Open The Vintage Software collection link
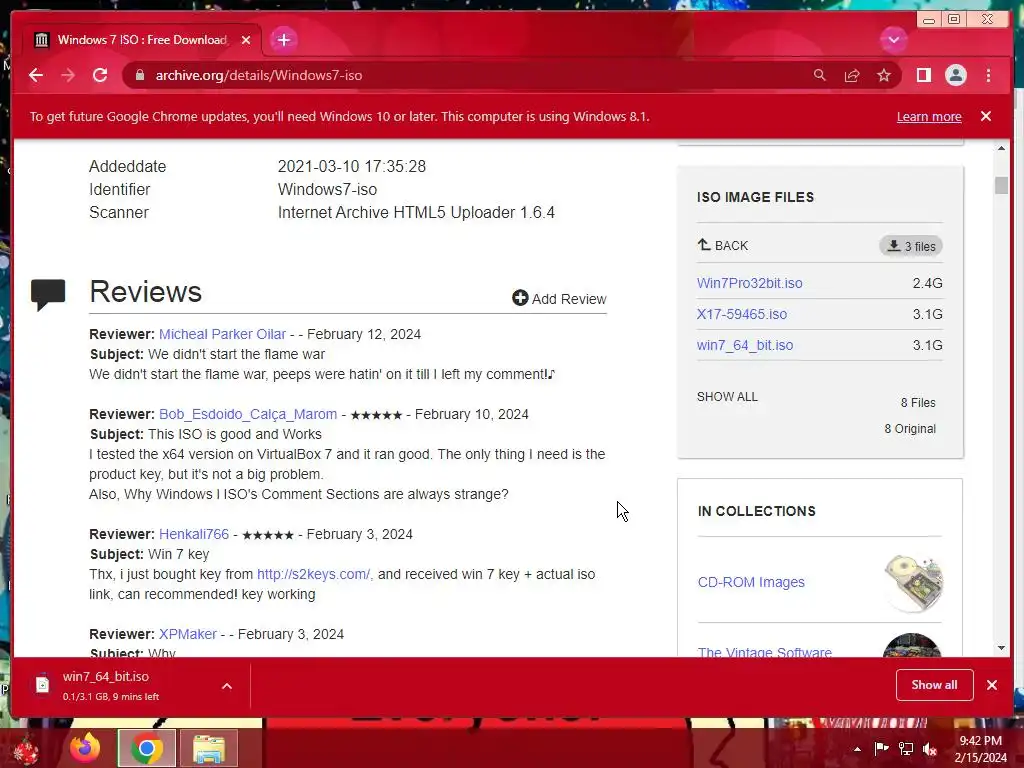 point(765,651)
